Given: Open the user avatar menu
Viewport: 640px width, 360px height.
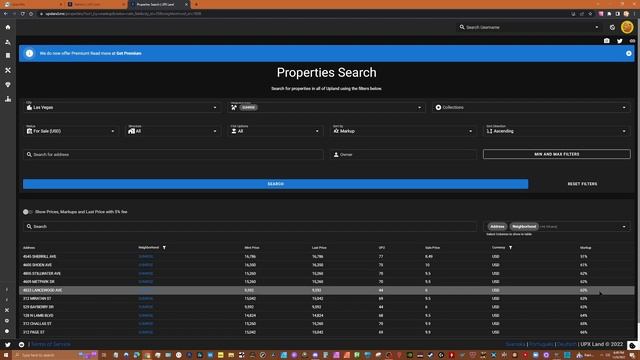Looking at the screenshot, I should (627, 27).
